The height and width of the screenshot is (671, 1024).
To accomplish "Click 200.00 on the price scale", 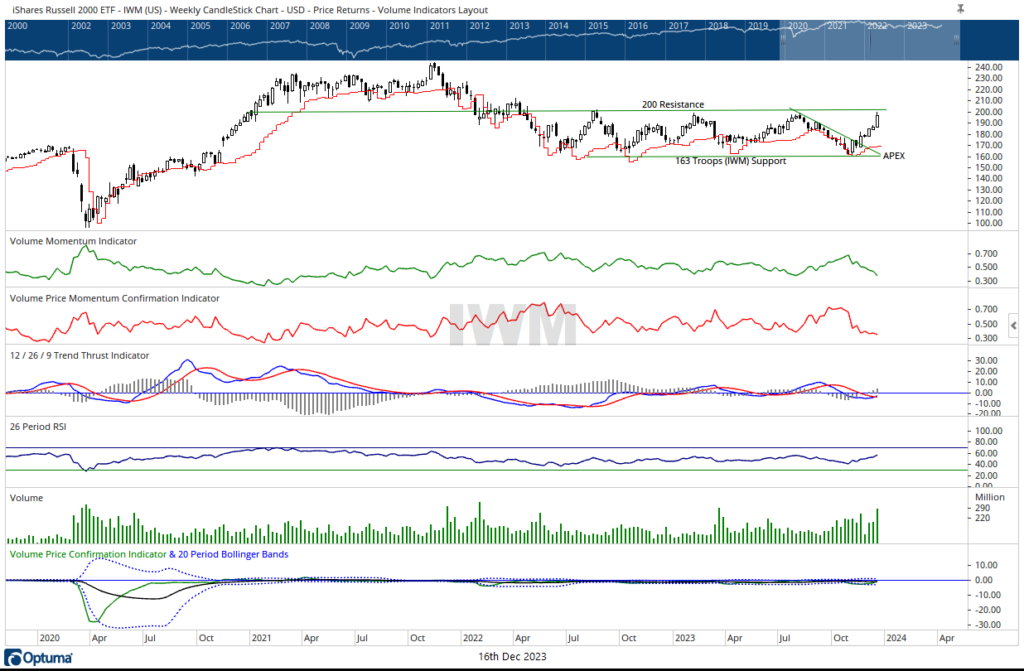I will click(x=989, y=112).
